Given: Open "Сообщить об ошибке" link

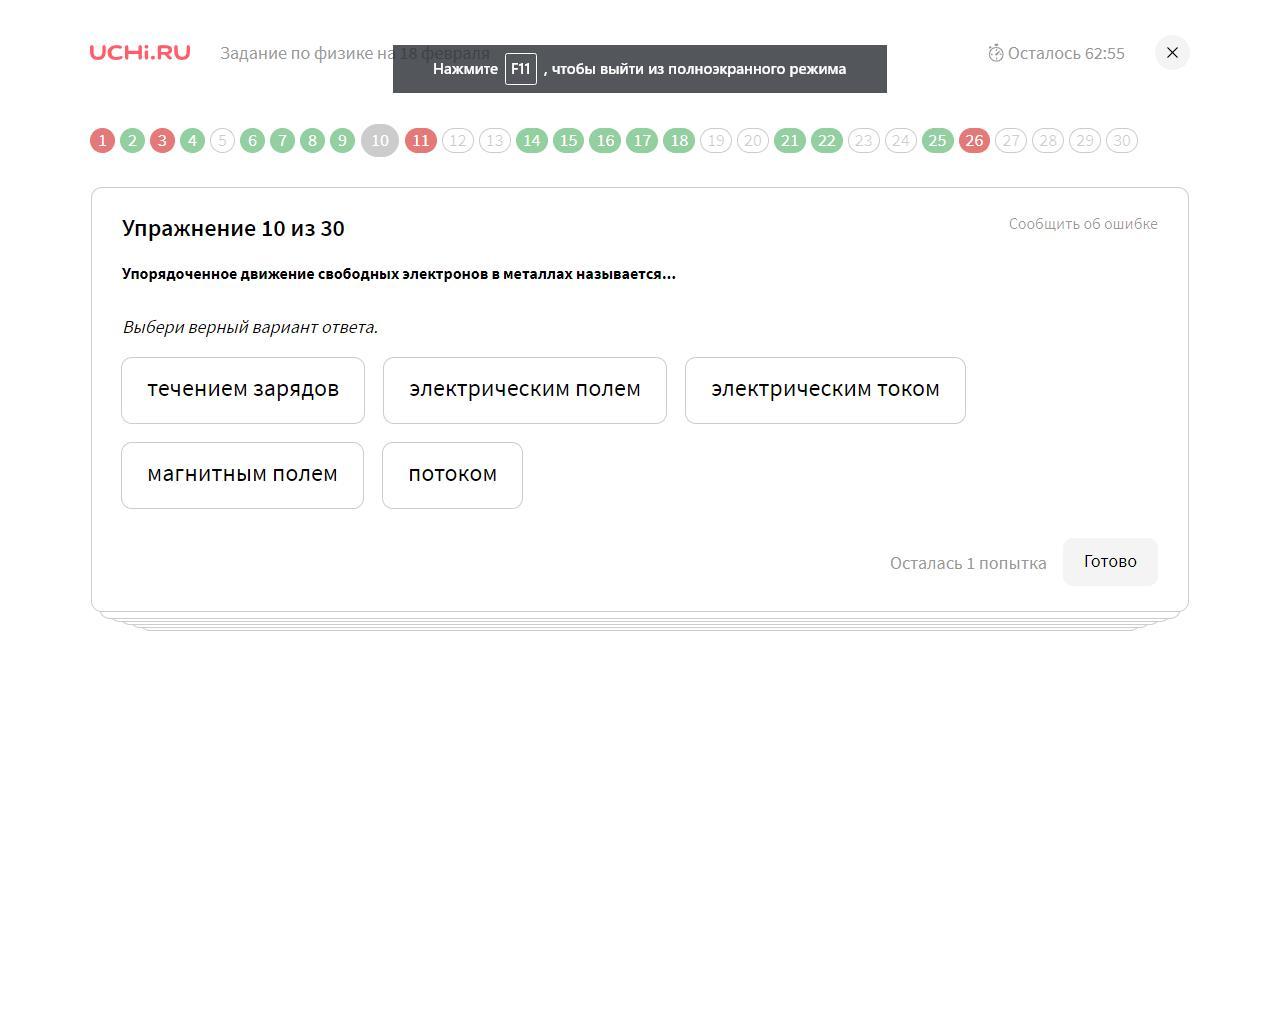Looking at the screenshot, I should click(1083, 224).
